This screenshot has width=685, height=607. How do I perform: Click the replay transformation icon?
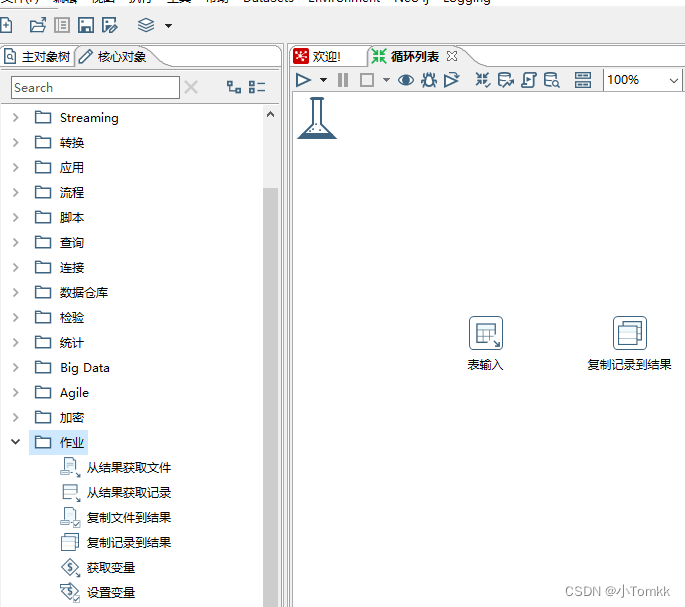coord(451,80)
